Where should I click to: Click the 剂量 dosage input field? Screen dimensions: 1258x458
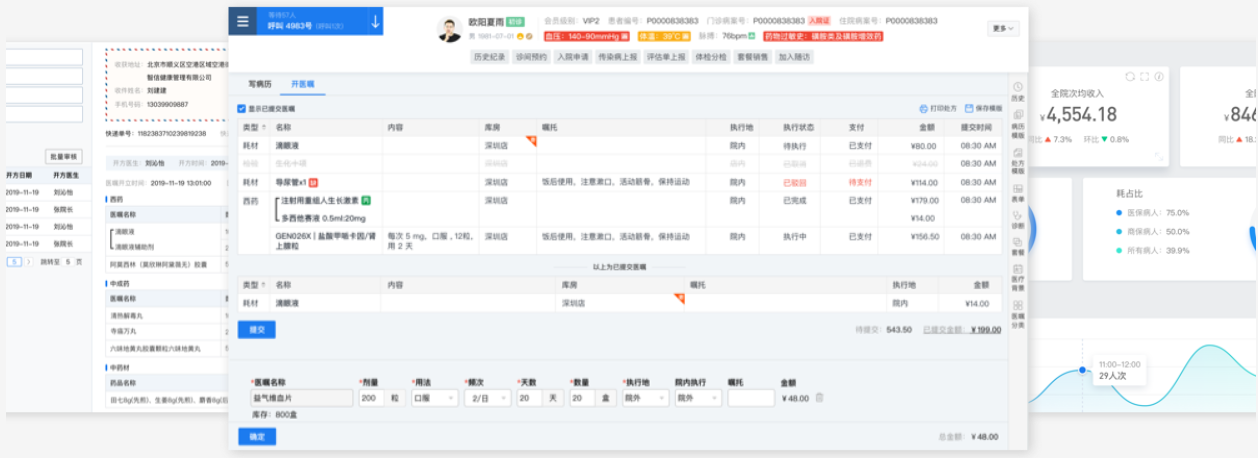(372, 398)
